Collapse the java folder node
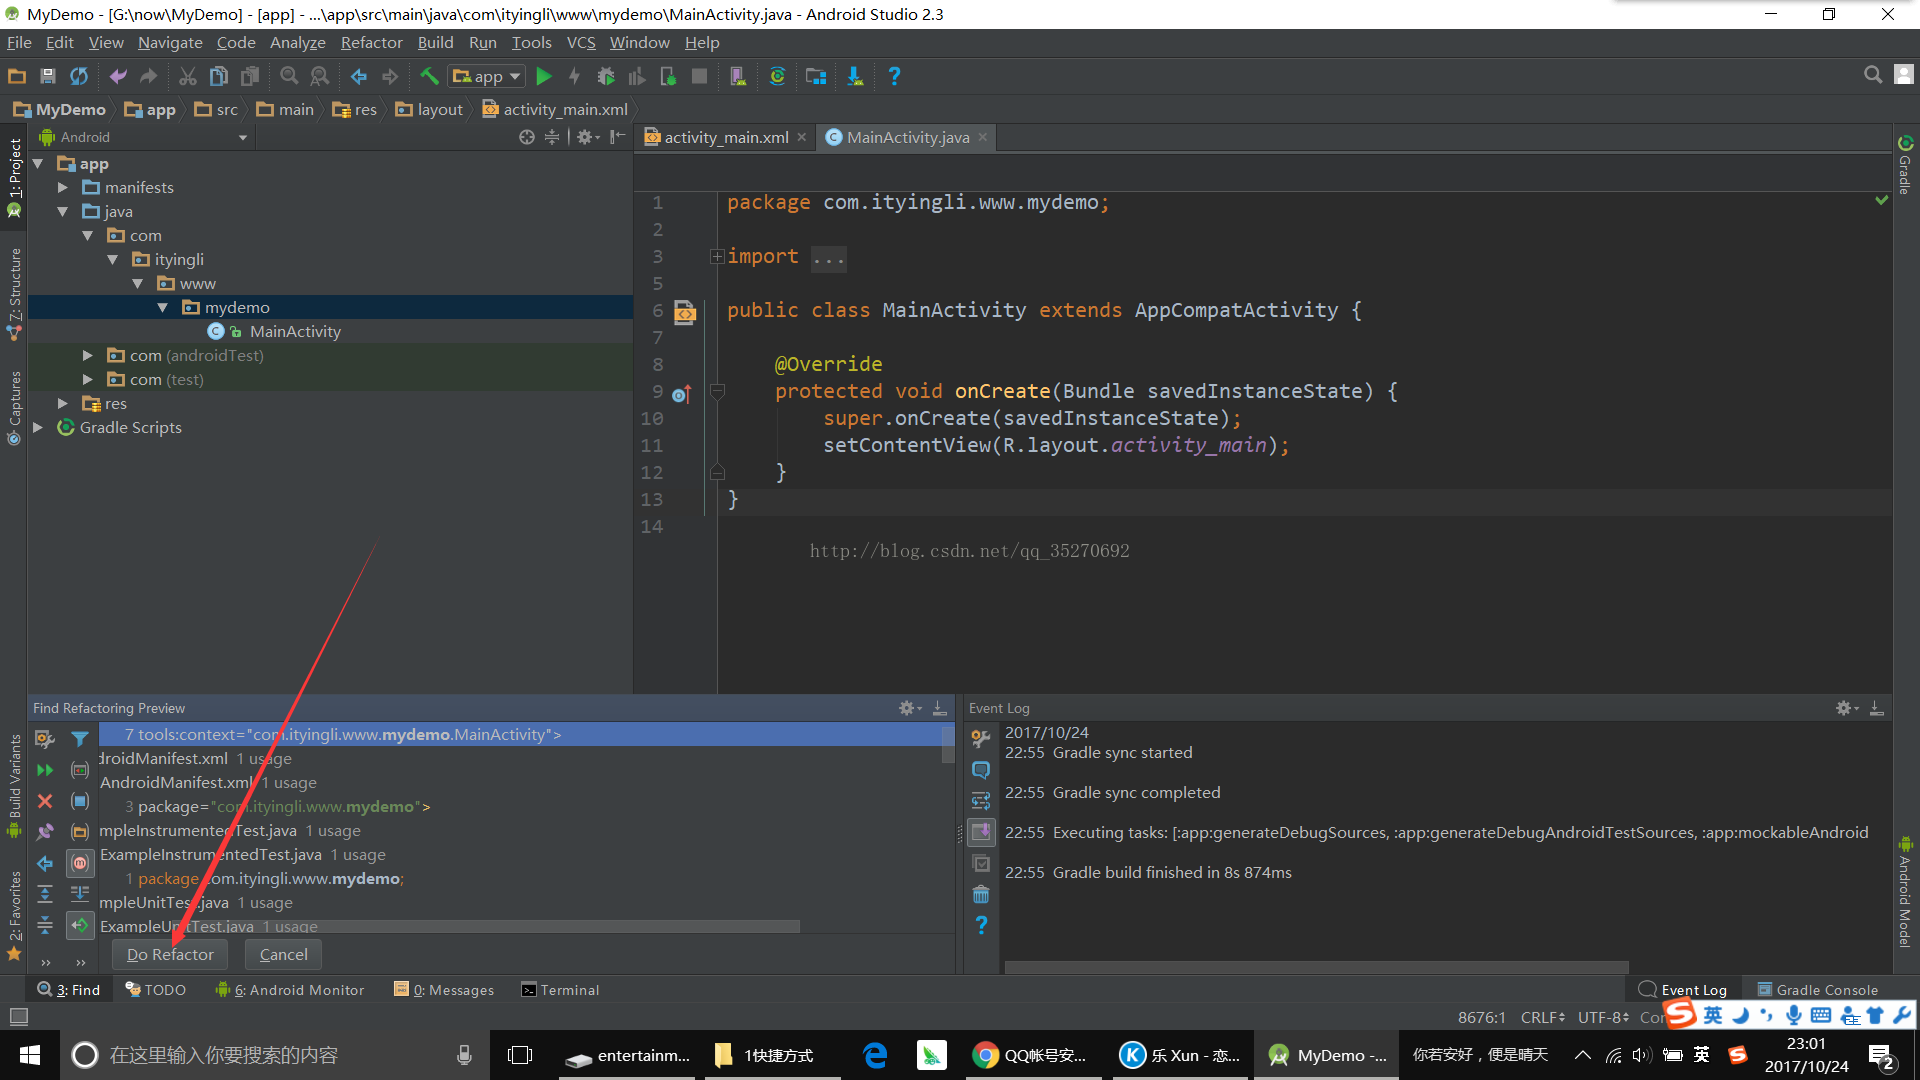Screen dimensions: 1920x1080 pos(63,211)
